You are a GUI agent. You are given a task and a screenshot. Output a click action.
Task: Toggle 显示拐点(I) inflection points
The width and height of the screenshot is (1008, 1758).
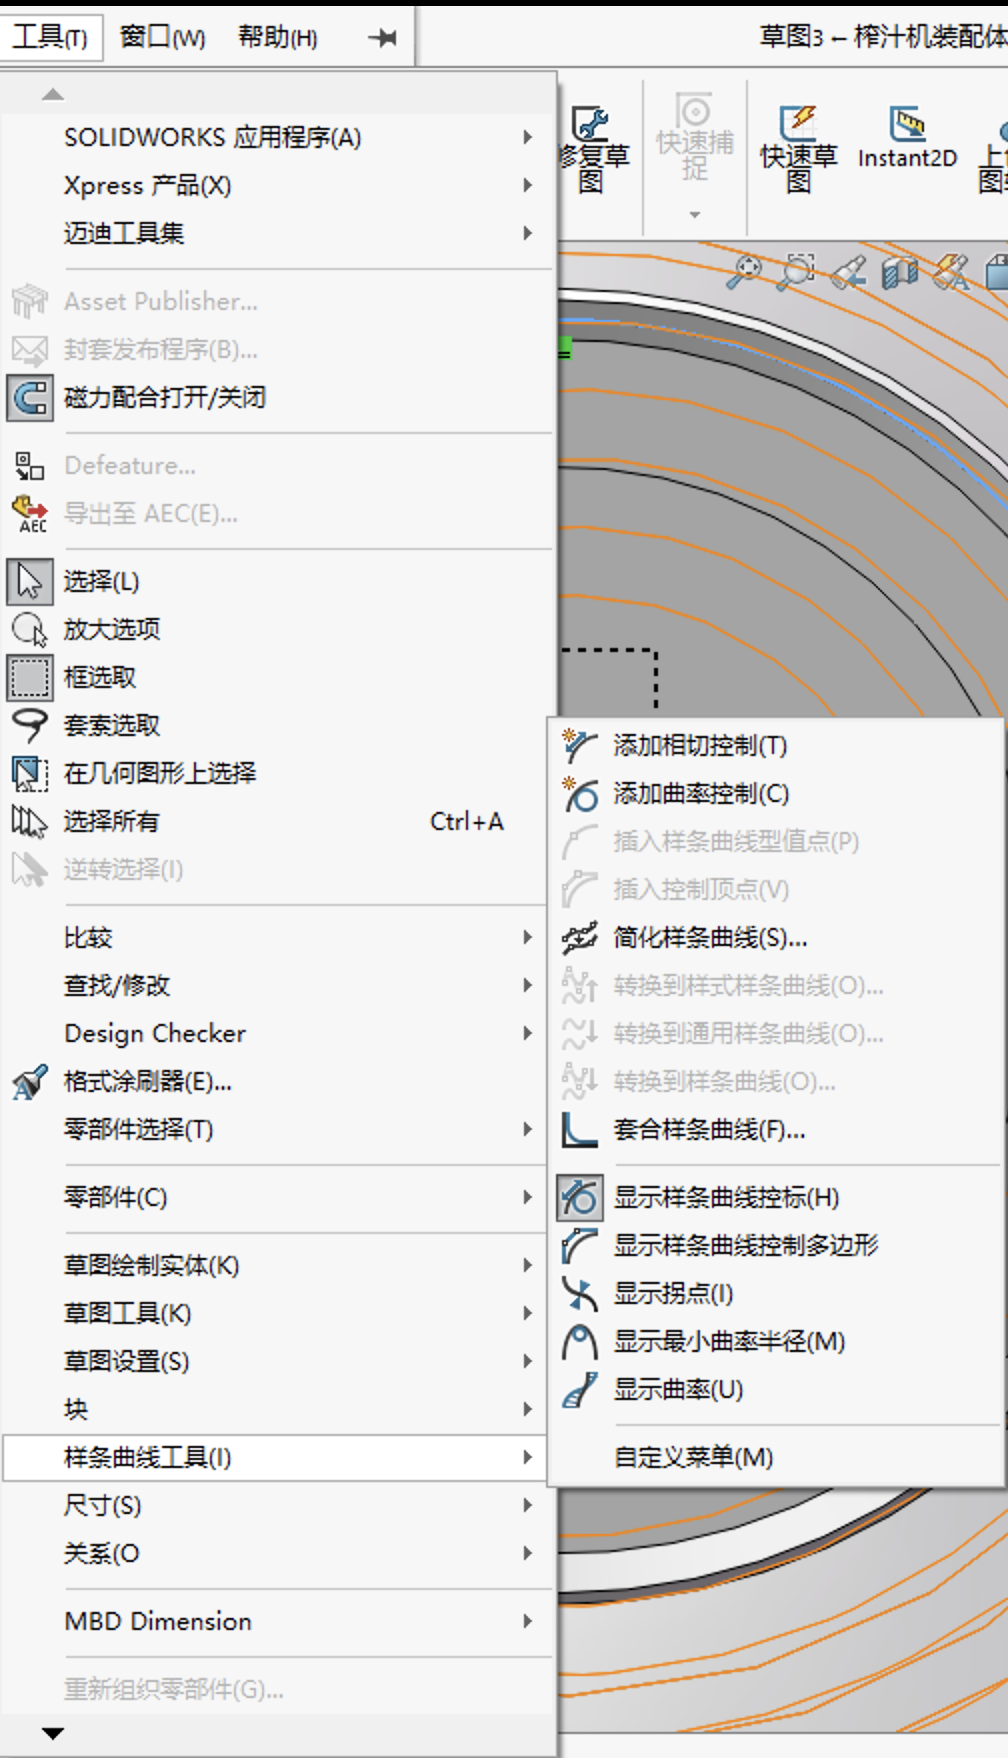click(776, 1293)
